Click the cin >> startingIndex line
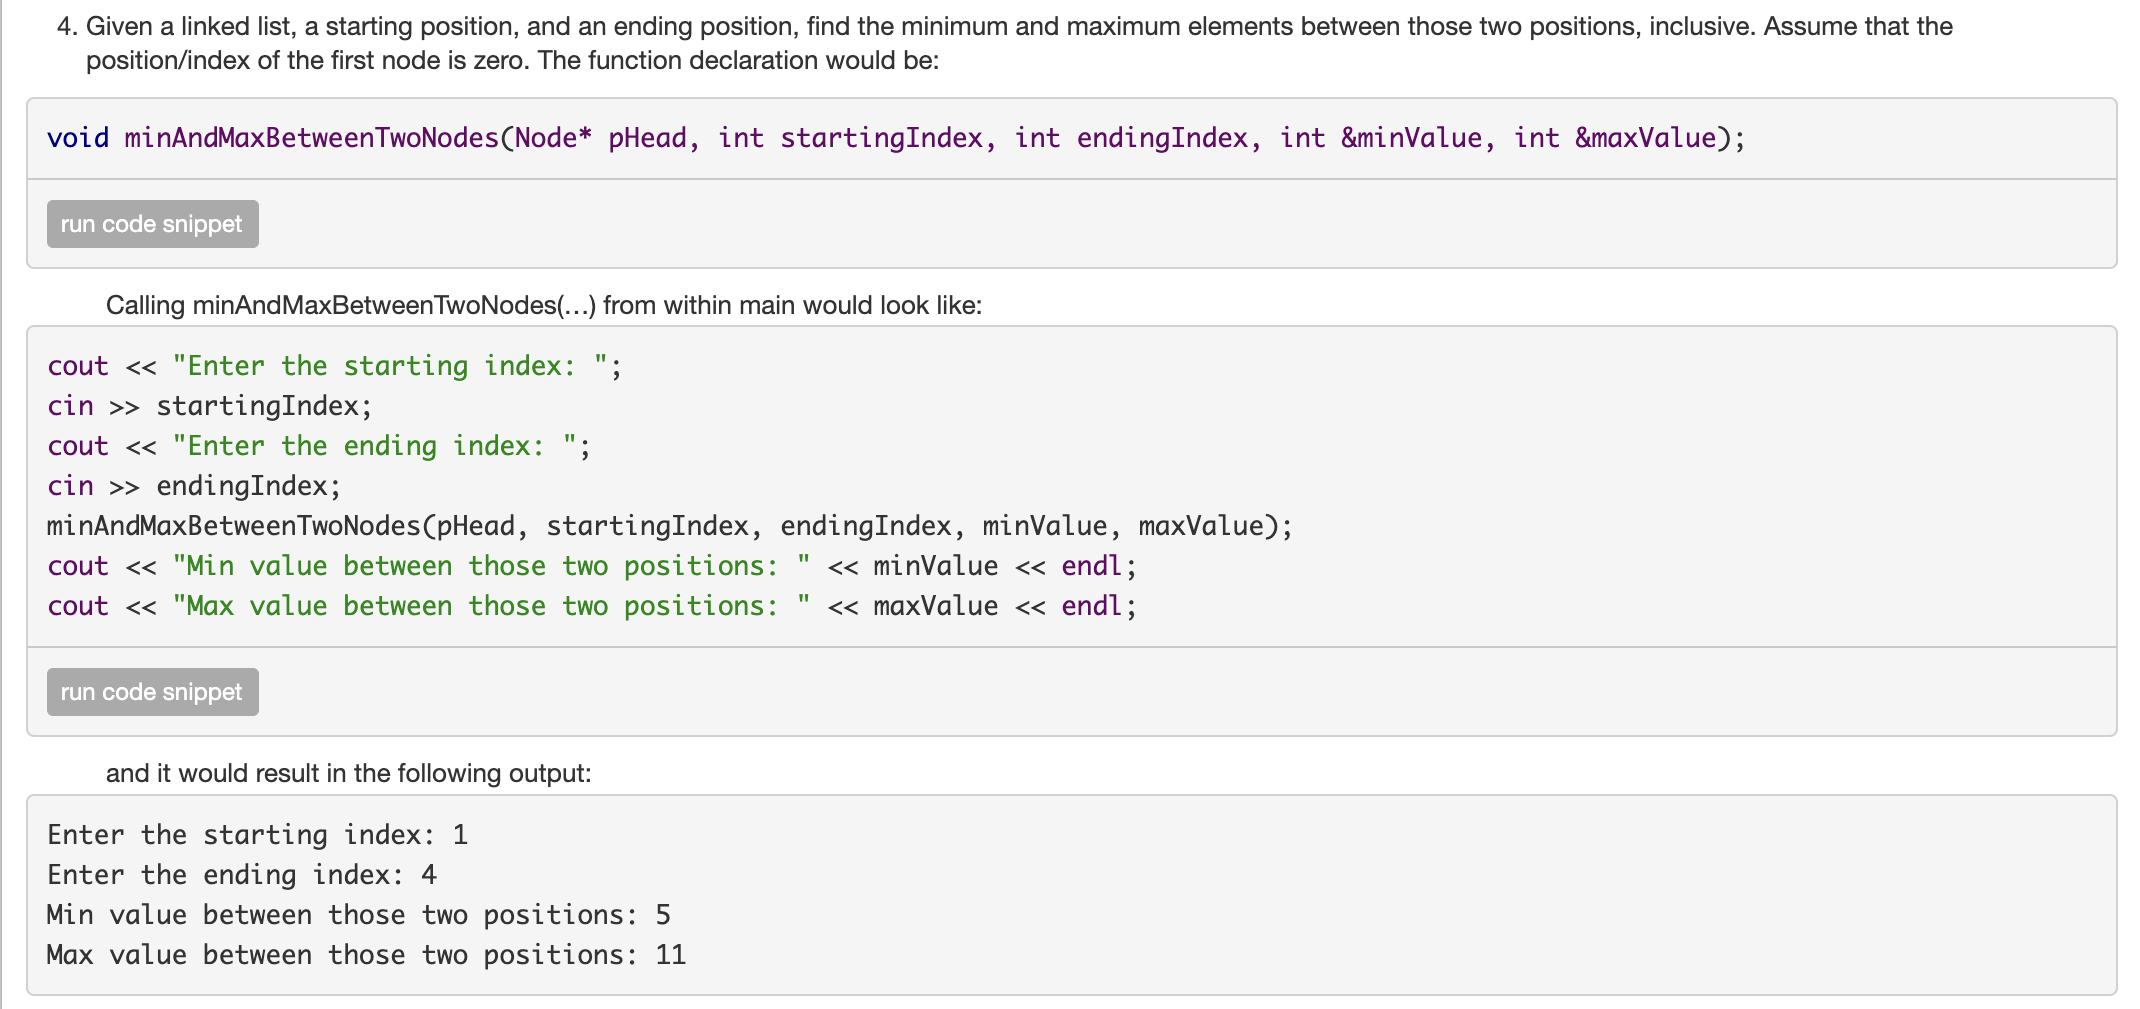Viewport: 2140px width, 1009px height. 208,405
